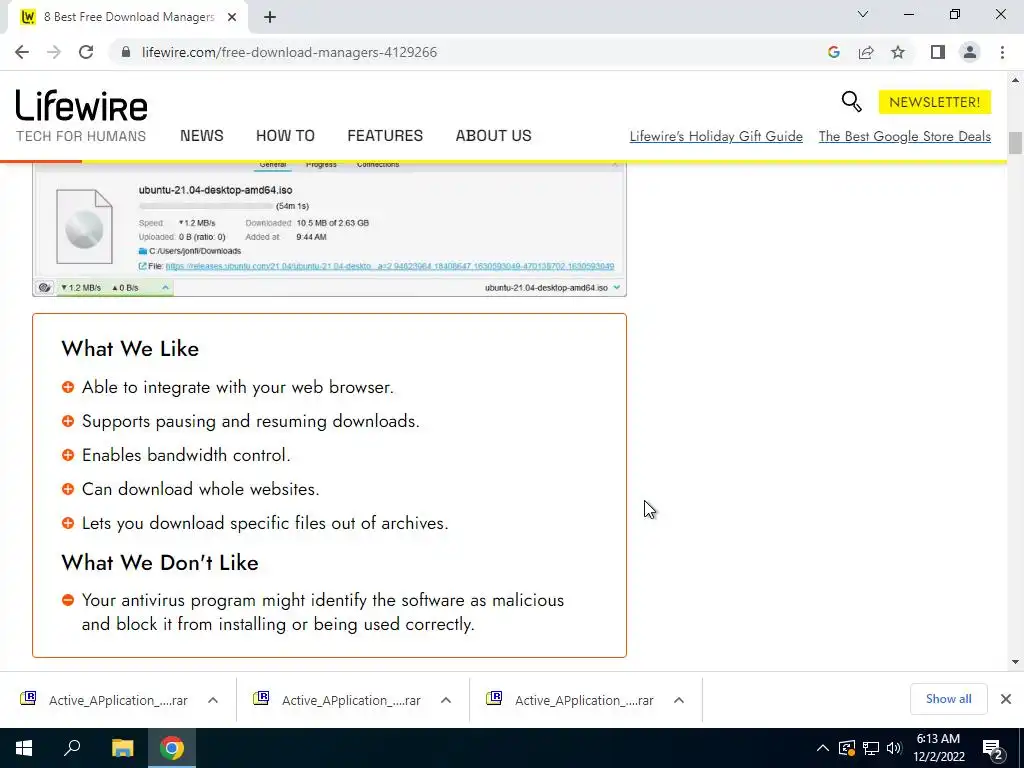Open Chrome profile avatar
Screen dimensions: 1024x768
[970, 52]
